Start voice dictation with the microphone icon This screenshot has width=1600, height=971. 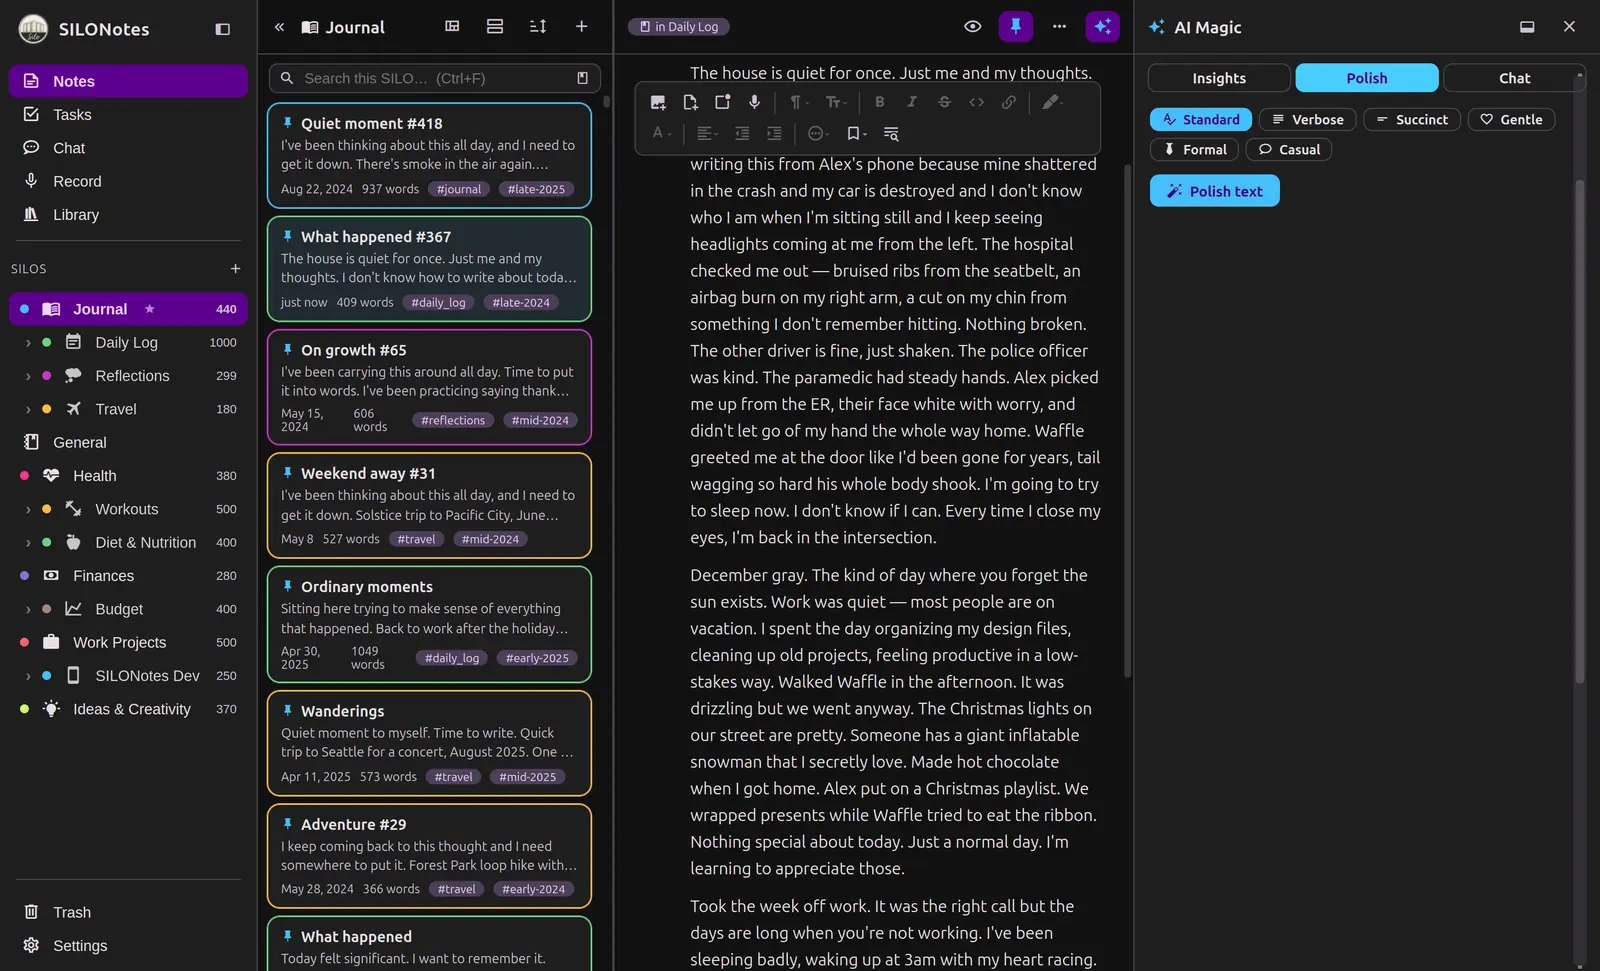pos(754,102)
